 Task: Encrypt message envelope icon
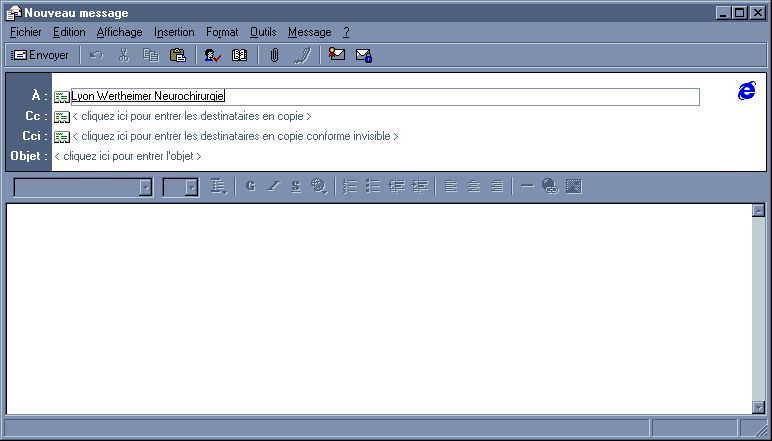(x=364, y=55)
